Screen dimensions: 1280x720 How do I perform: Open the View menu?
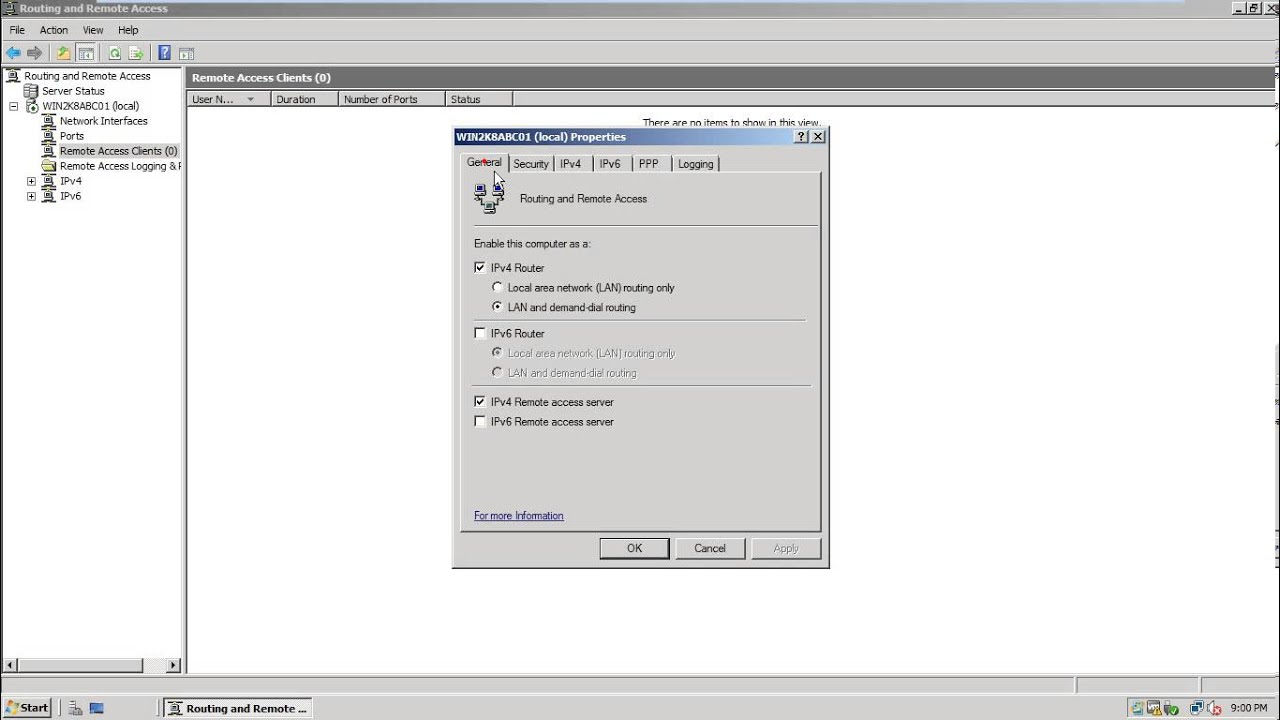(x=93, y=30)
